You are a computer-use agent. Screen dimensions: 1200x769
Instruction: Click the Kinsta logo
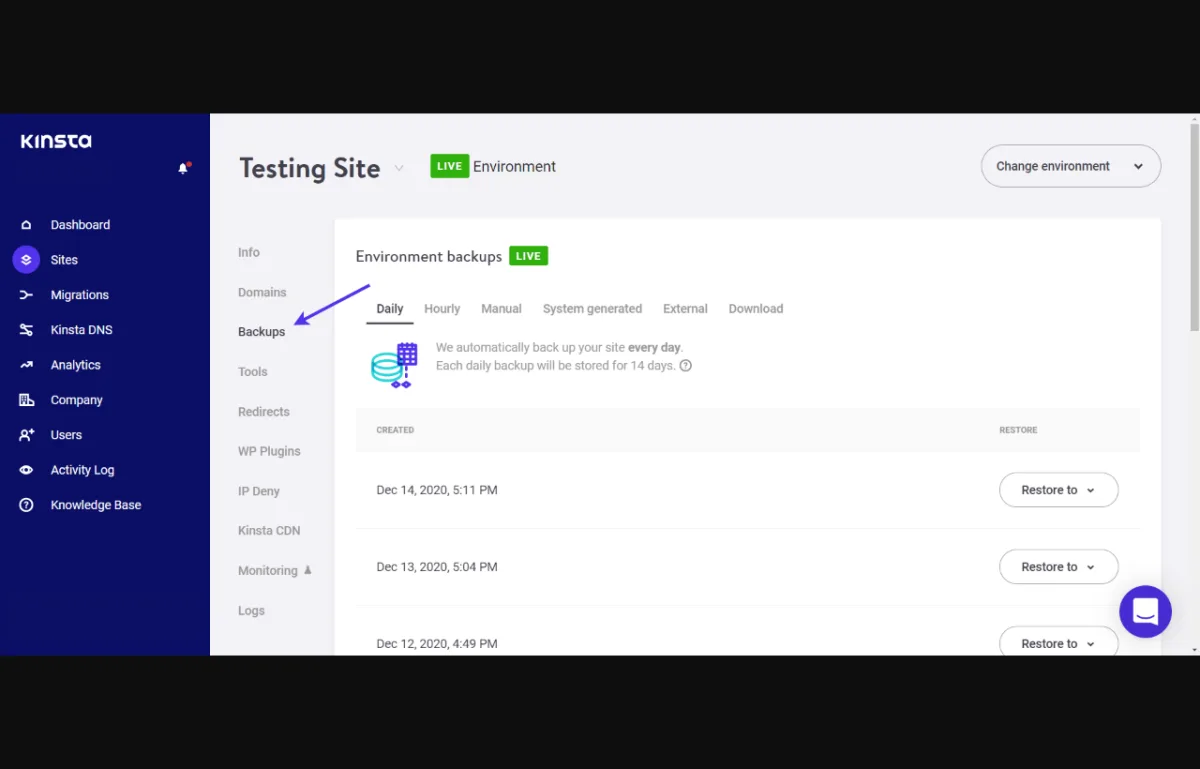tap(56, 141)
